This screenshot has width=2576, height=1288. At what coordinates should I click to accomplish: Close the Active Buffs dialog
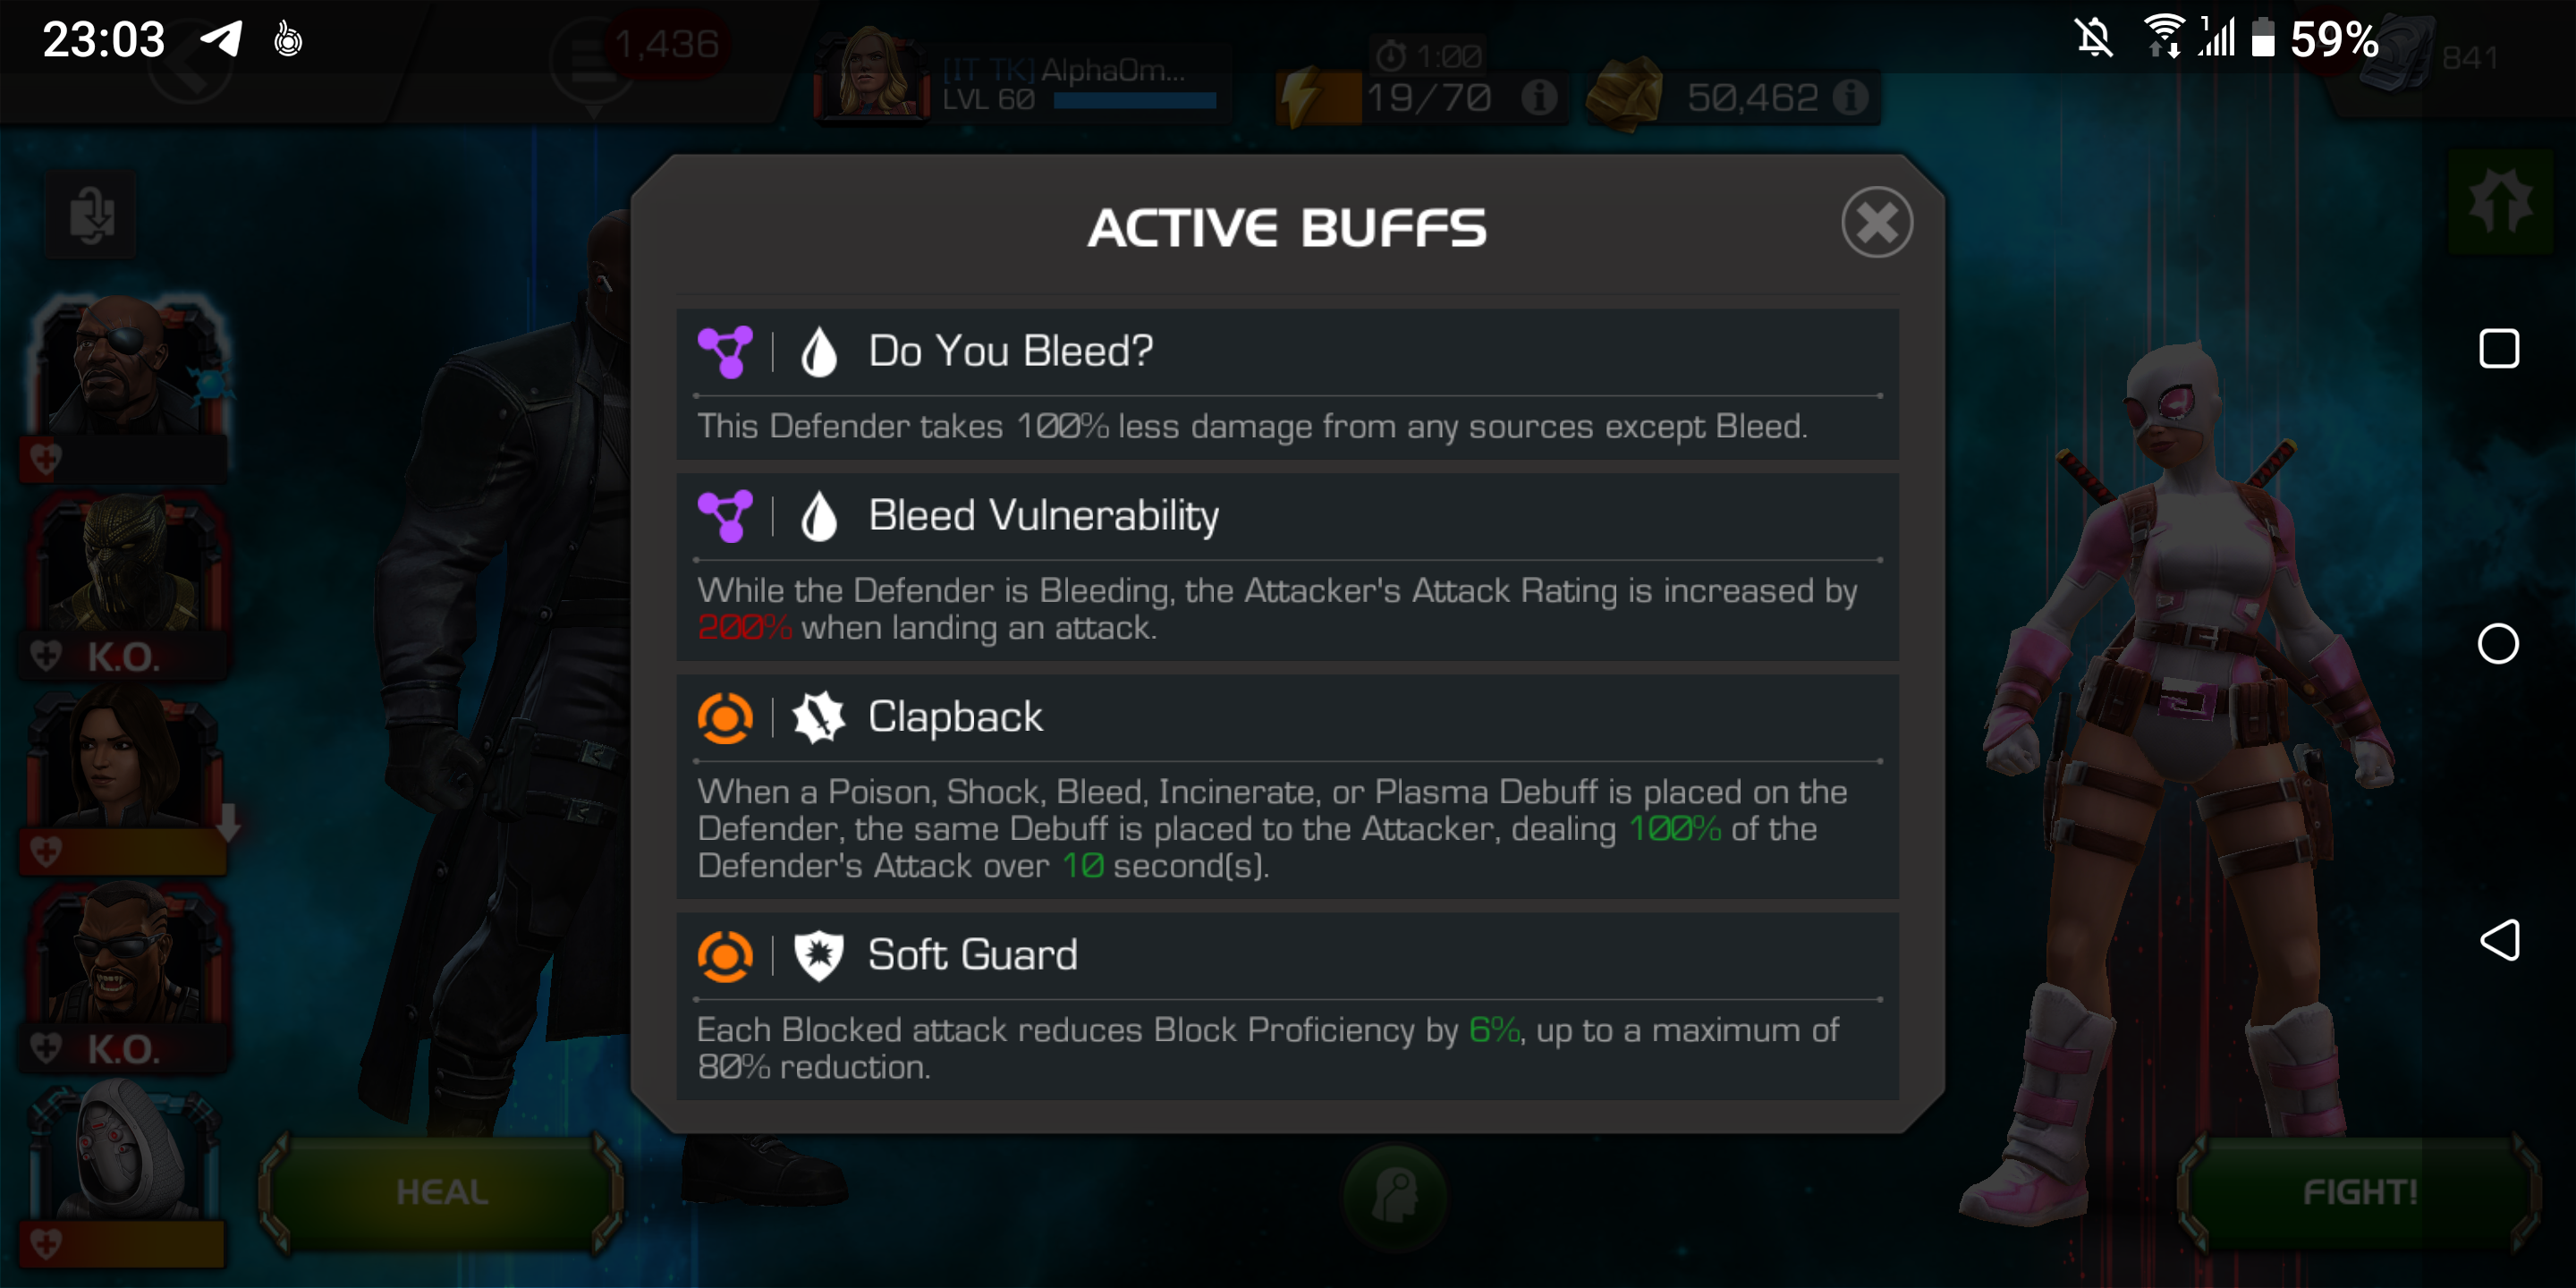1876,222
